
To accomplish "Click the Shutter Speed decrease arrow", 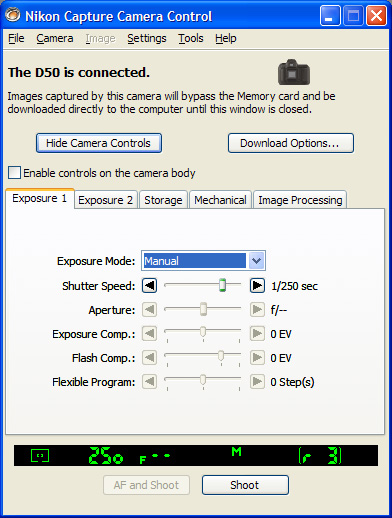I will (x=149, y=286).
